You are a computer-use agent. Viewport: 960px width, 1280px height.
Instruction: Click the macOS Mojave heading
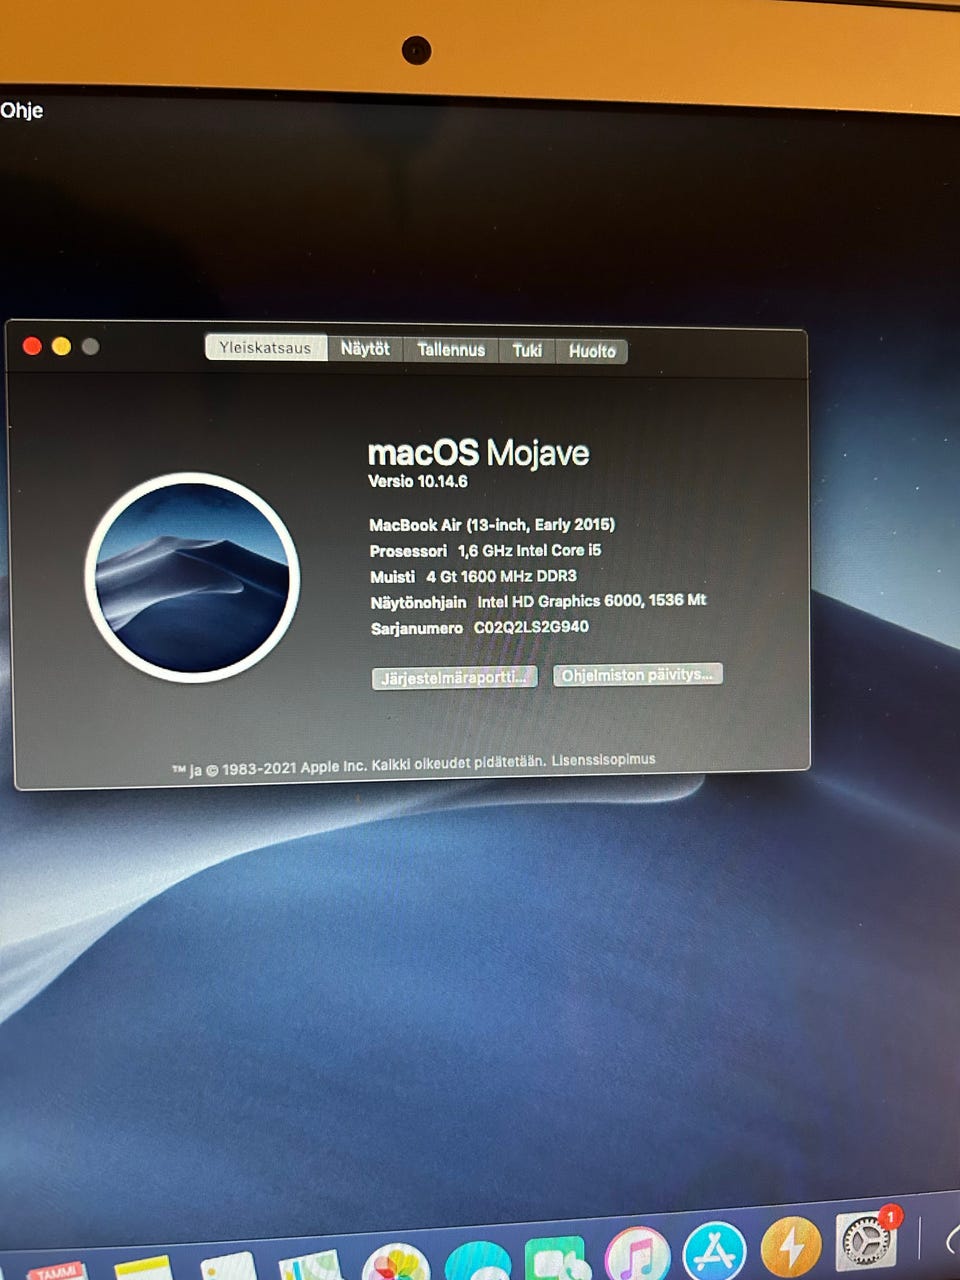[x=478, y=453]
